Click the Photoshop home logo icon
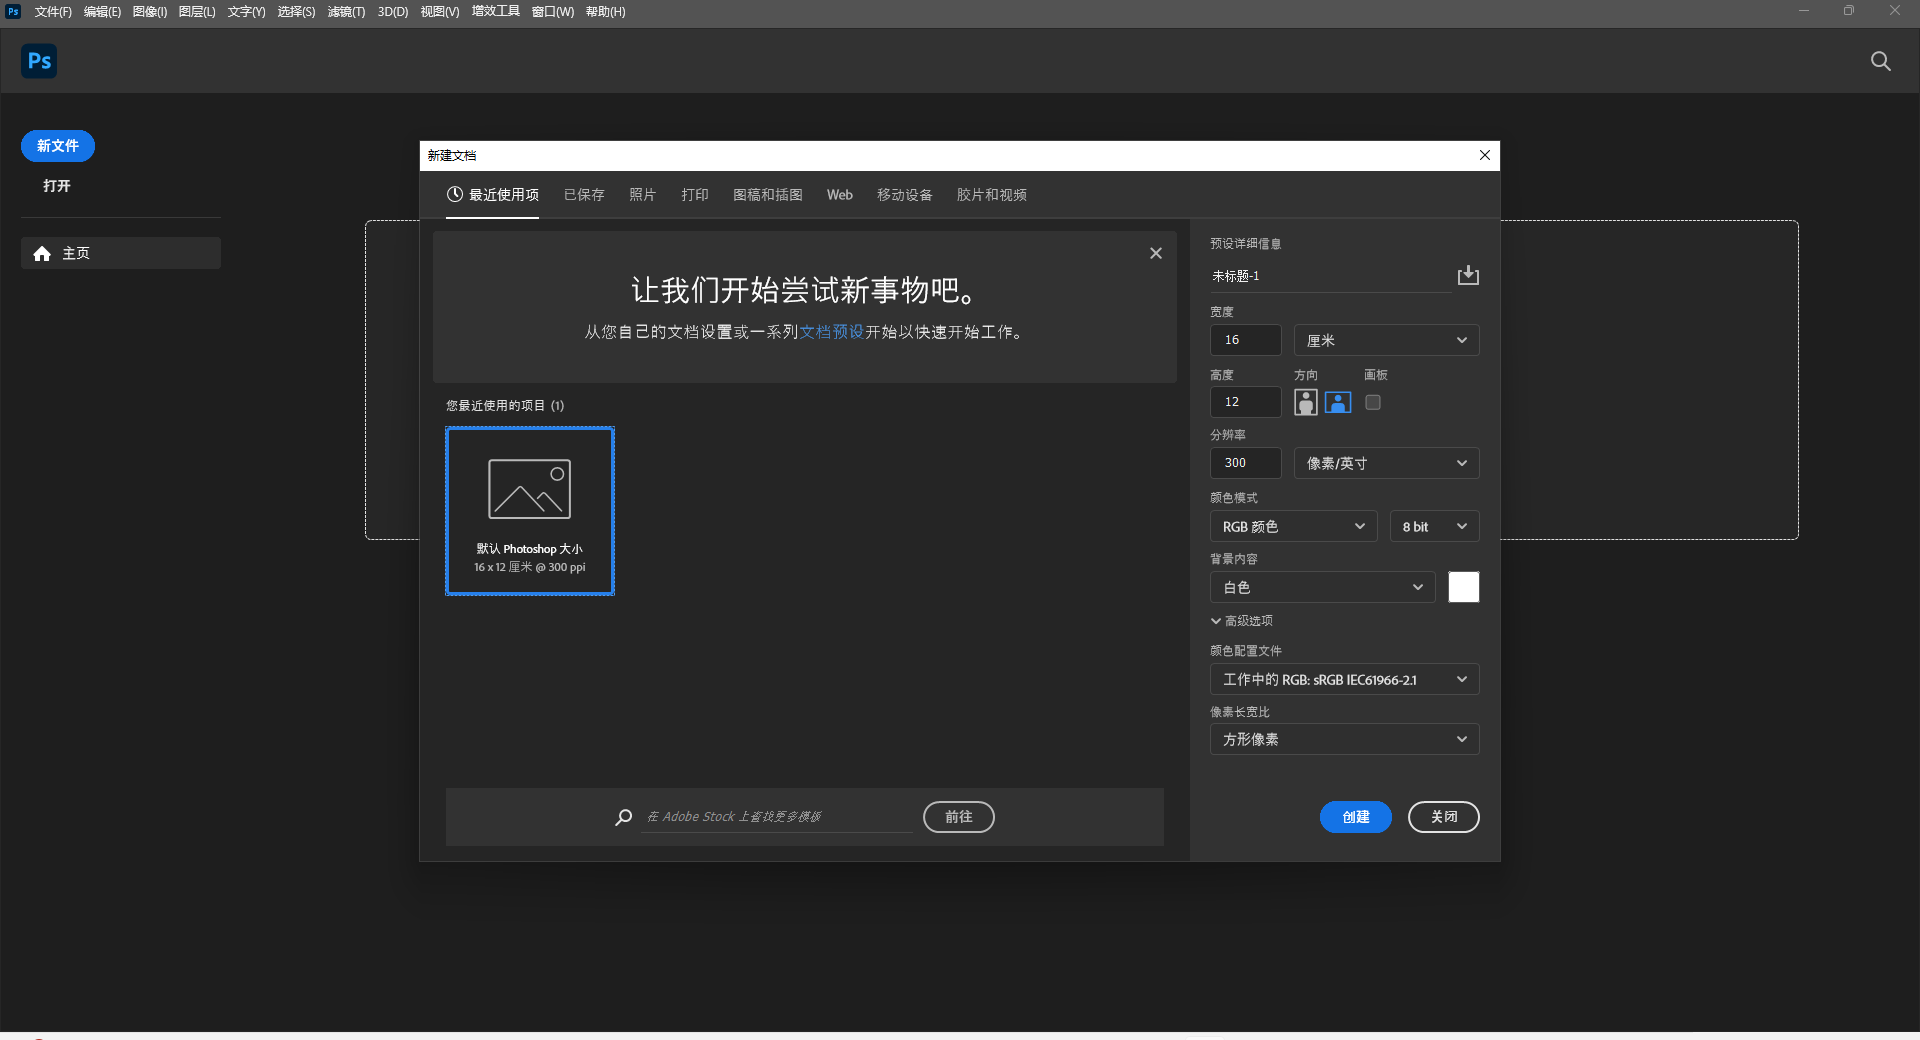This screenshot has height=1040, width=1920. coord(39,61)
